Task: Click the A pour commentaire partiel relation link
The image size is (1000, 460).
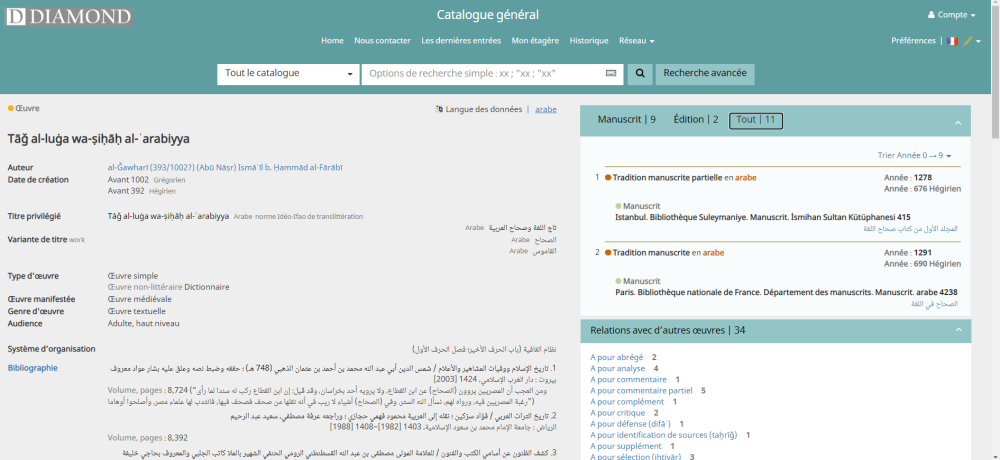Action: point(642,391)
